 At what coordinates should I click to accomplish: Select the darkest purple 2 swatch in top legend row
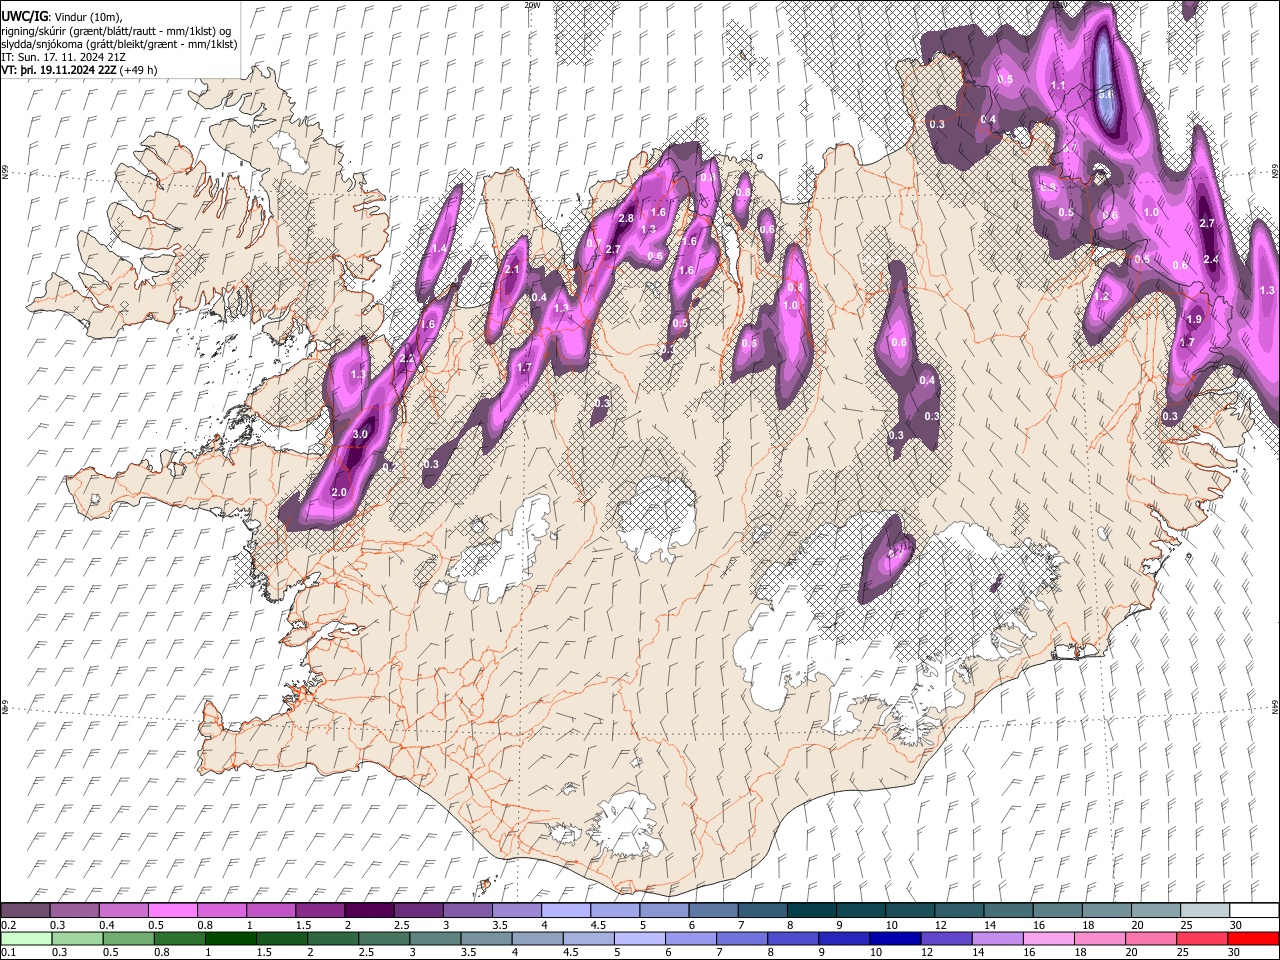coord(369,911)
